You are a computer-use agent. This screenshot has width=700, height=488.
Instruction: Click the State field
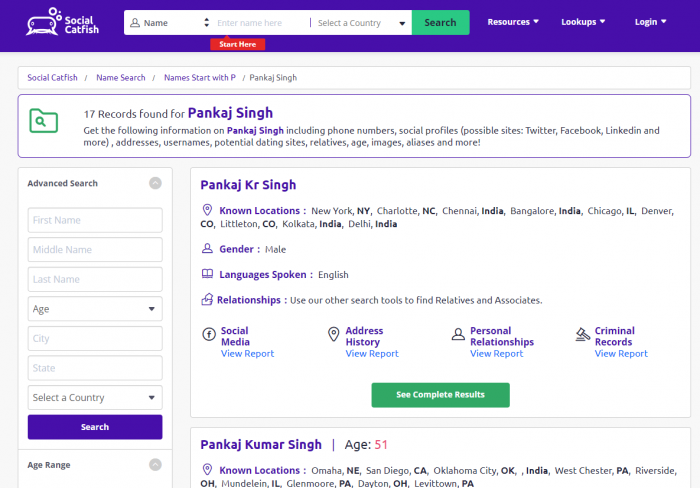point(95,368)
